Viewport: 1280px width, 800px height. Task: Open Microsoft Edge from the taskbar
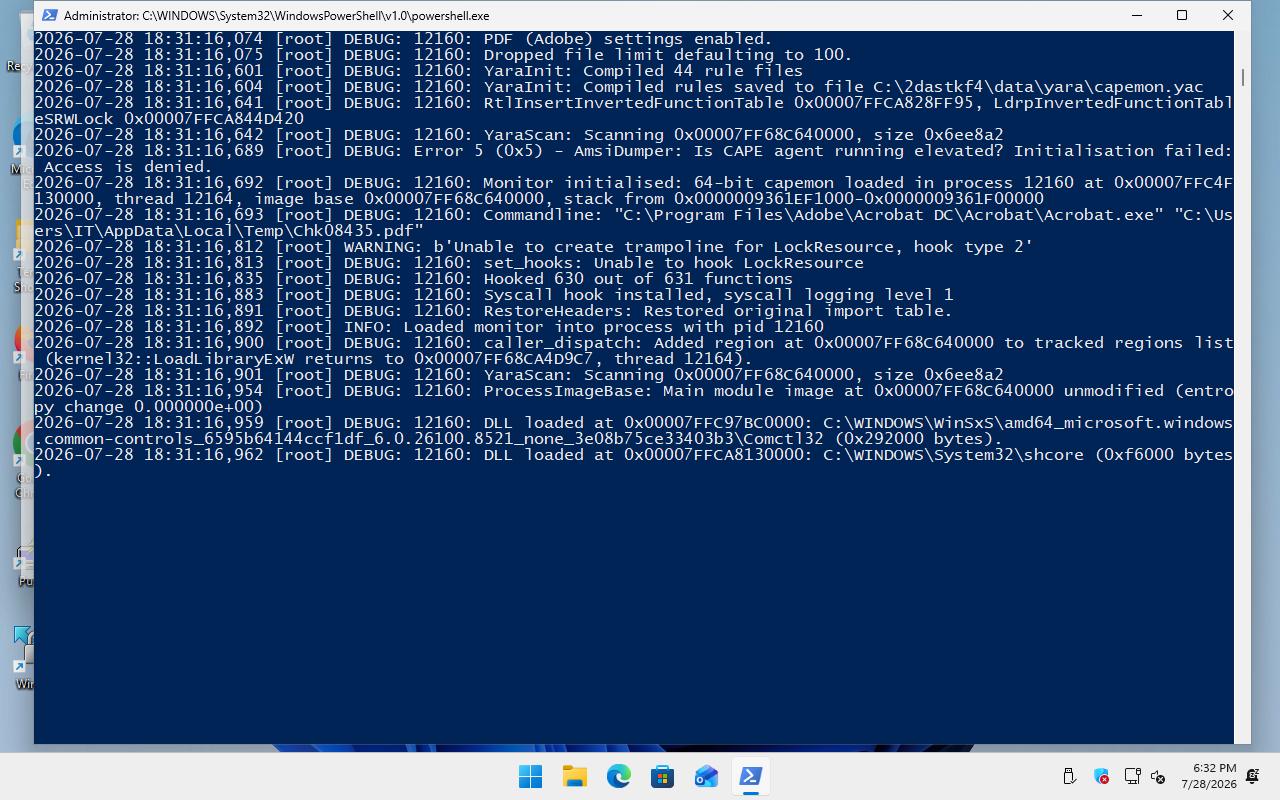click(x=618, y=776)
